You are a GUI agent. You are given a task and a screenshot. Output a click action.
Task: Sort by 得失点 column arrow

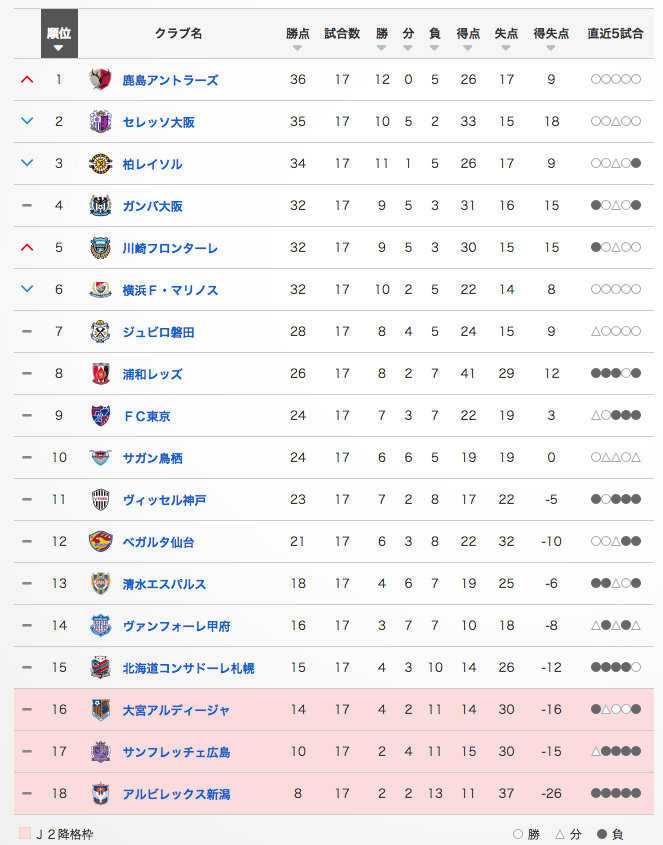(550, 48)
